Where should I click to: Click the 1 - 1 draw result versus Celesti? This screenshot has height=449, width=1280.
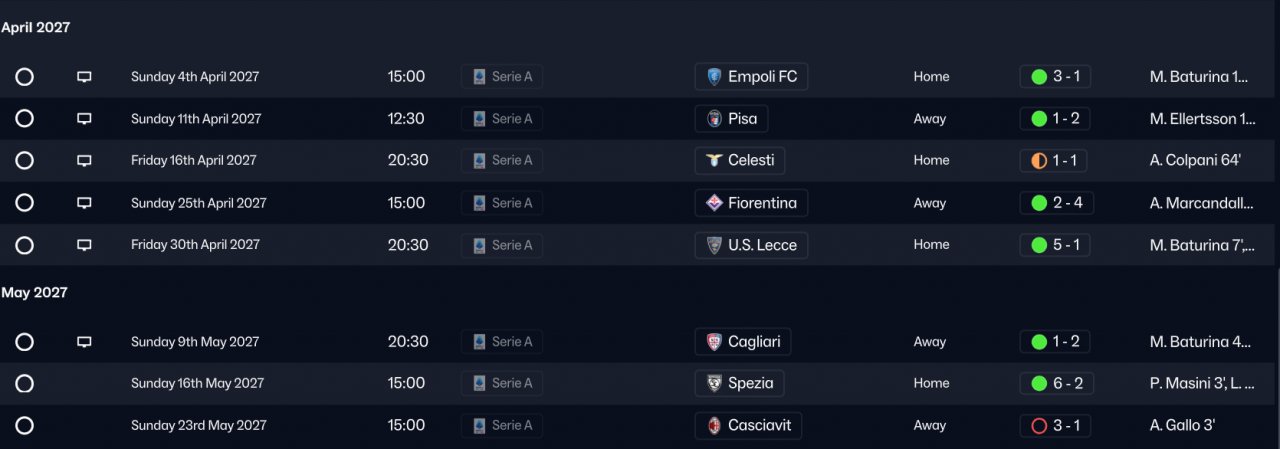pos(1055,161)
